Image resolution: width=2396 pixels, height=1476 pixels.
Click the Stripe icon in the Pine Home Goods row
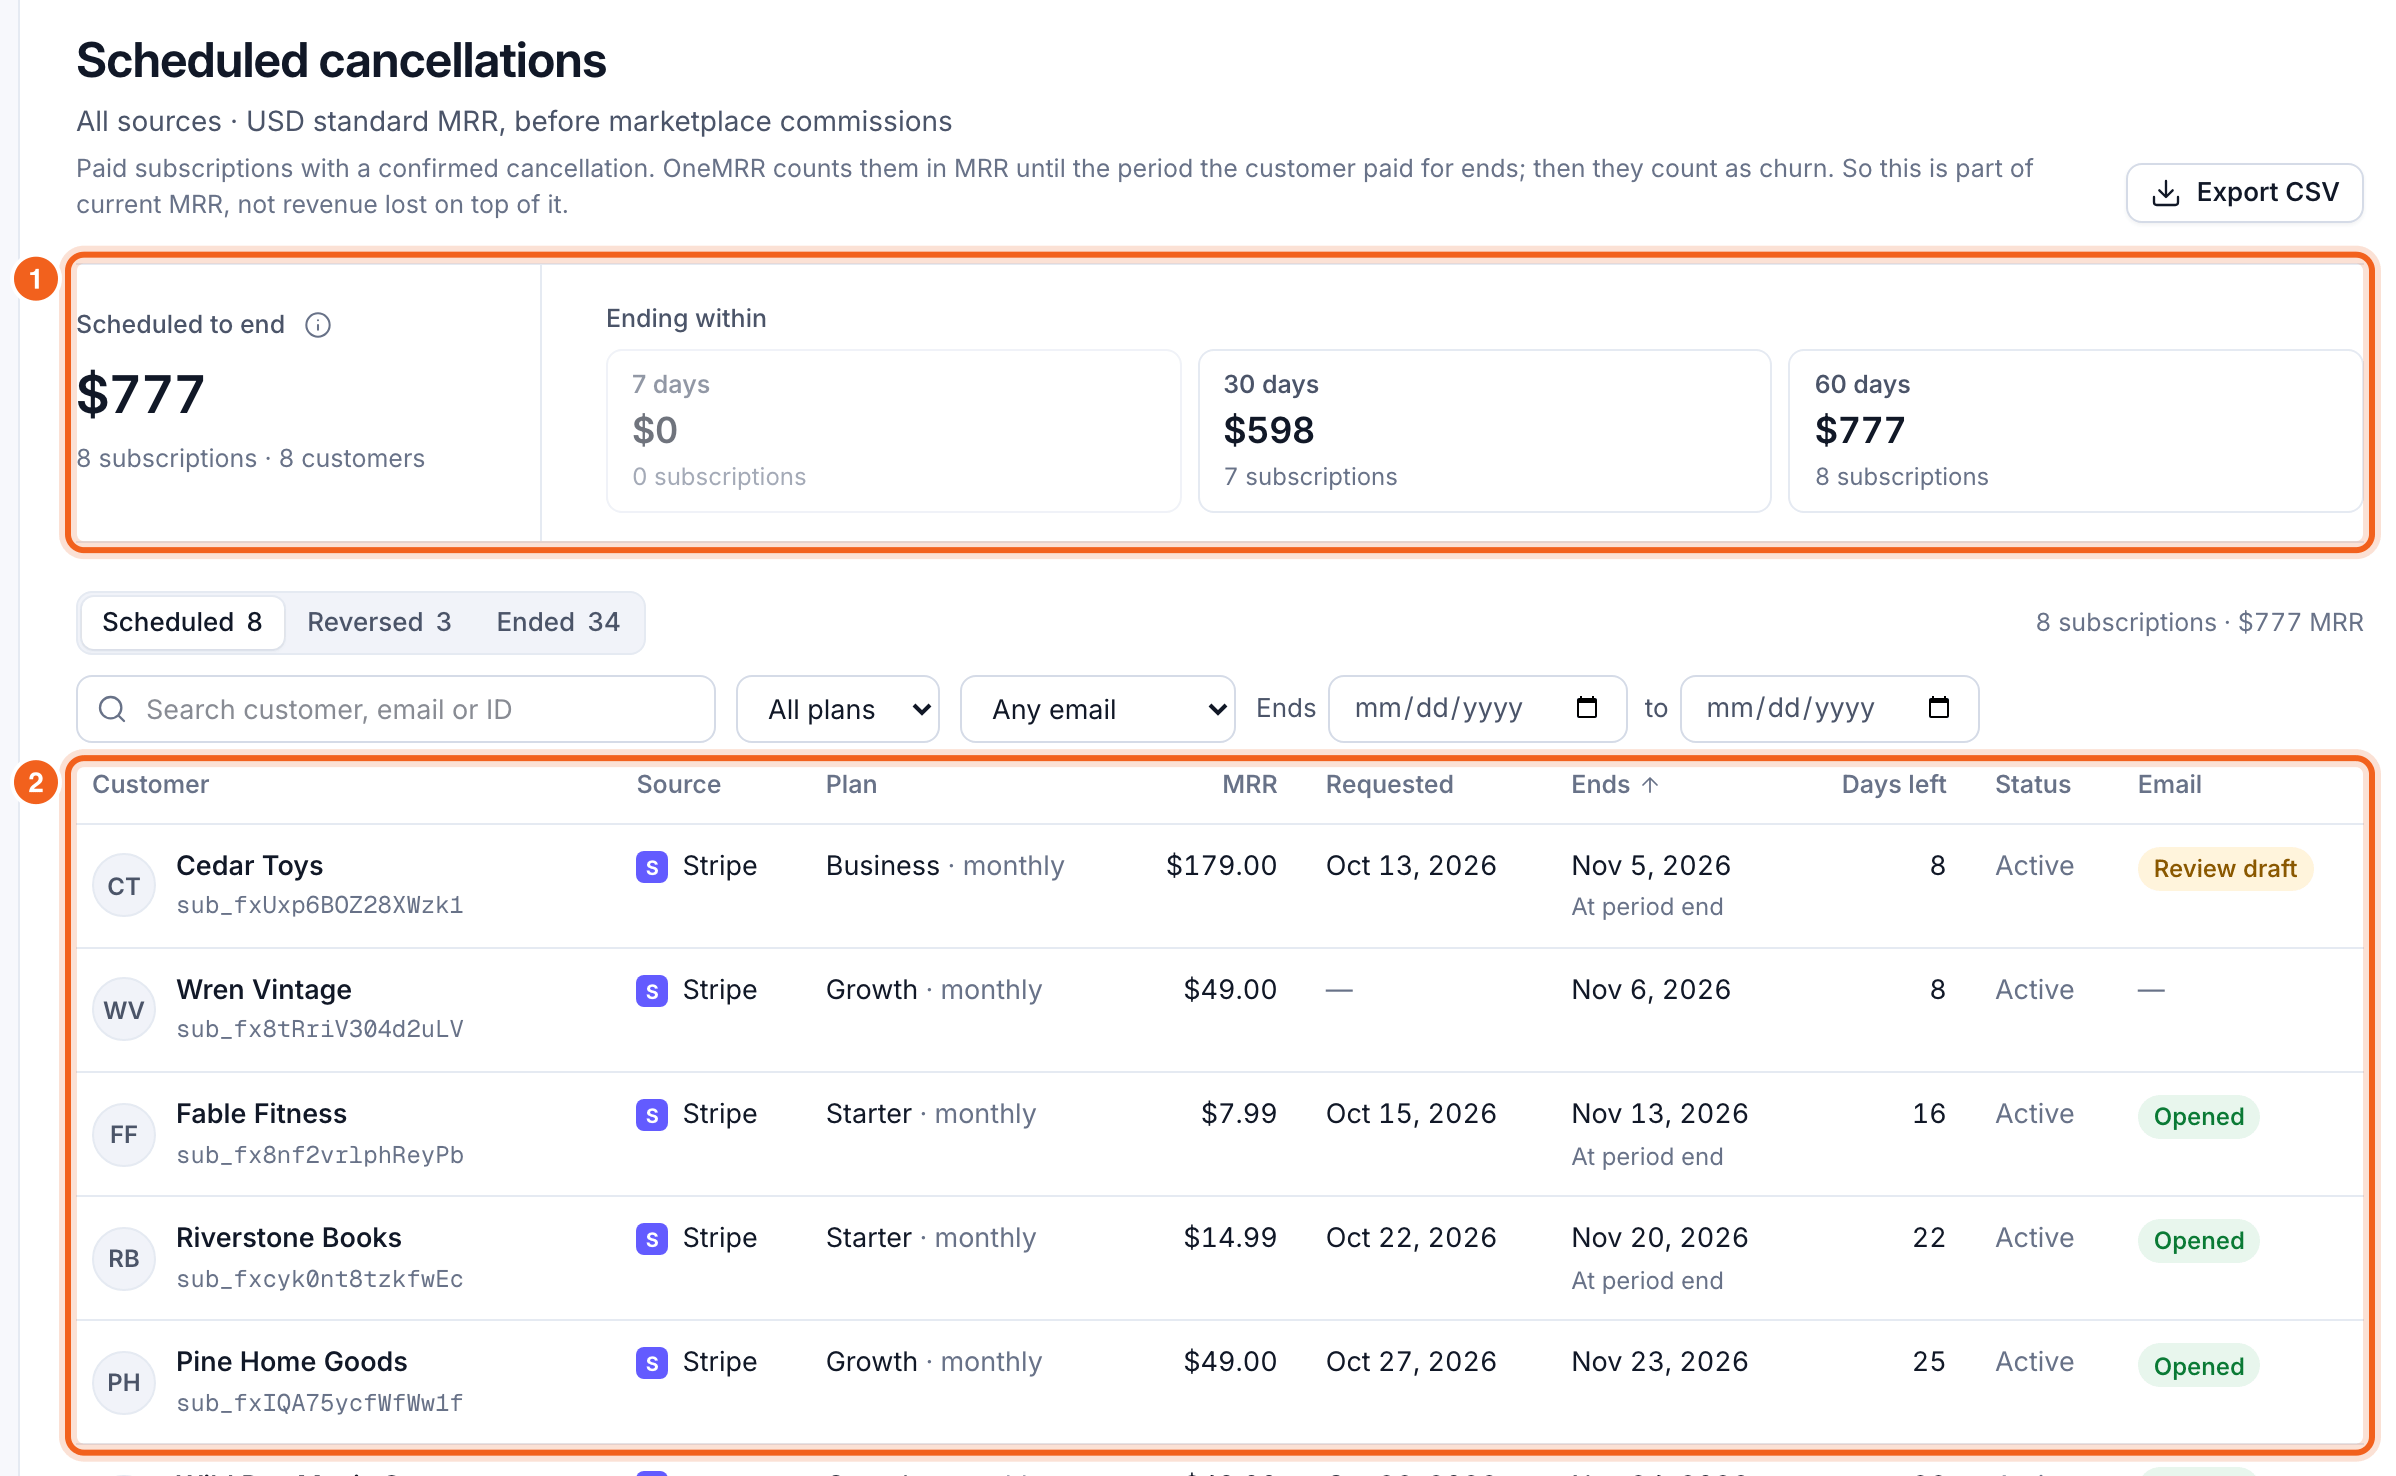coord(652,1362)
